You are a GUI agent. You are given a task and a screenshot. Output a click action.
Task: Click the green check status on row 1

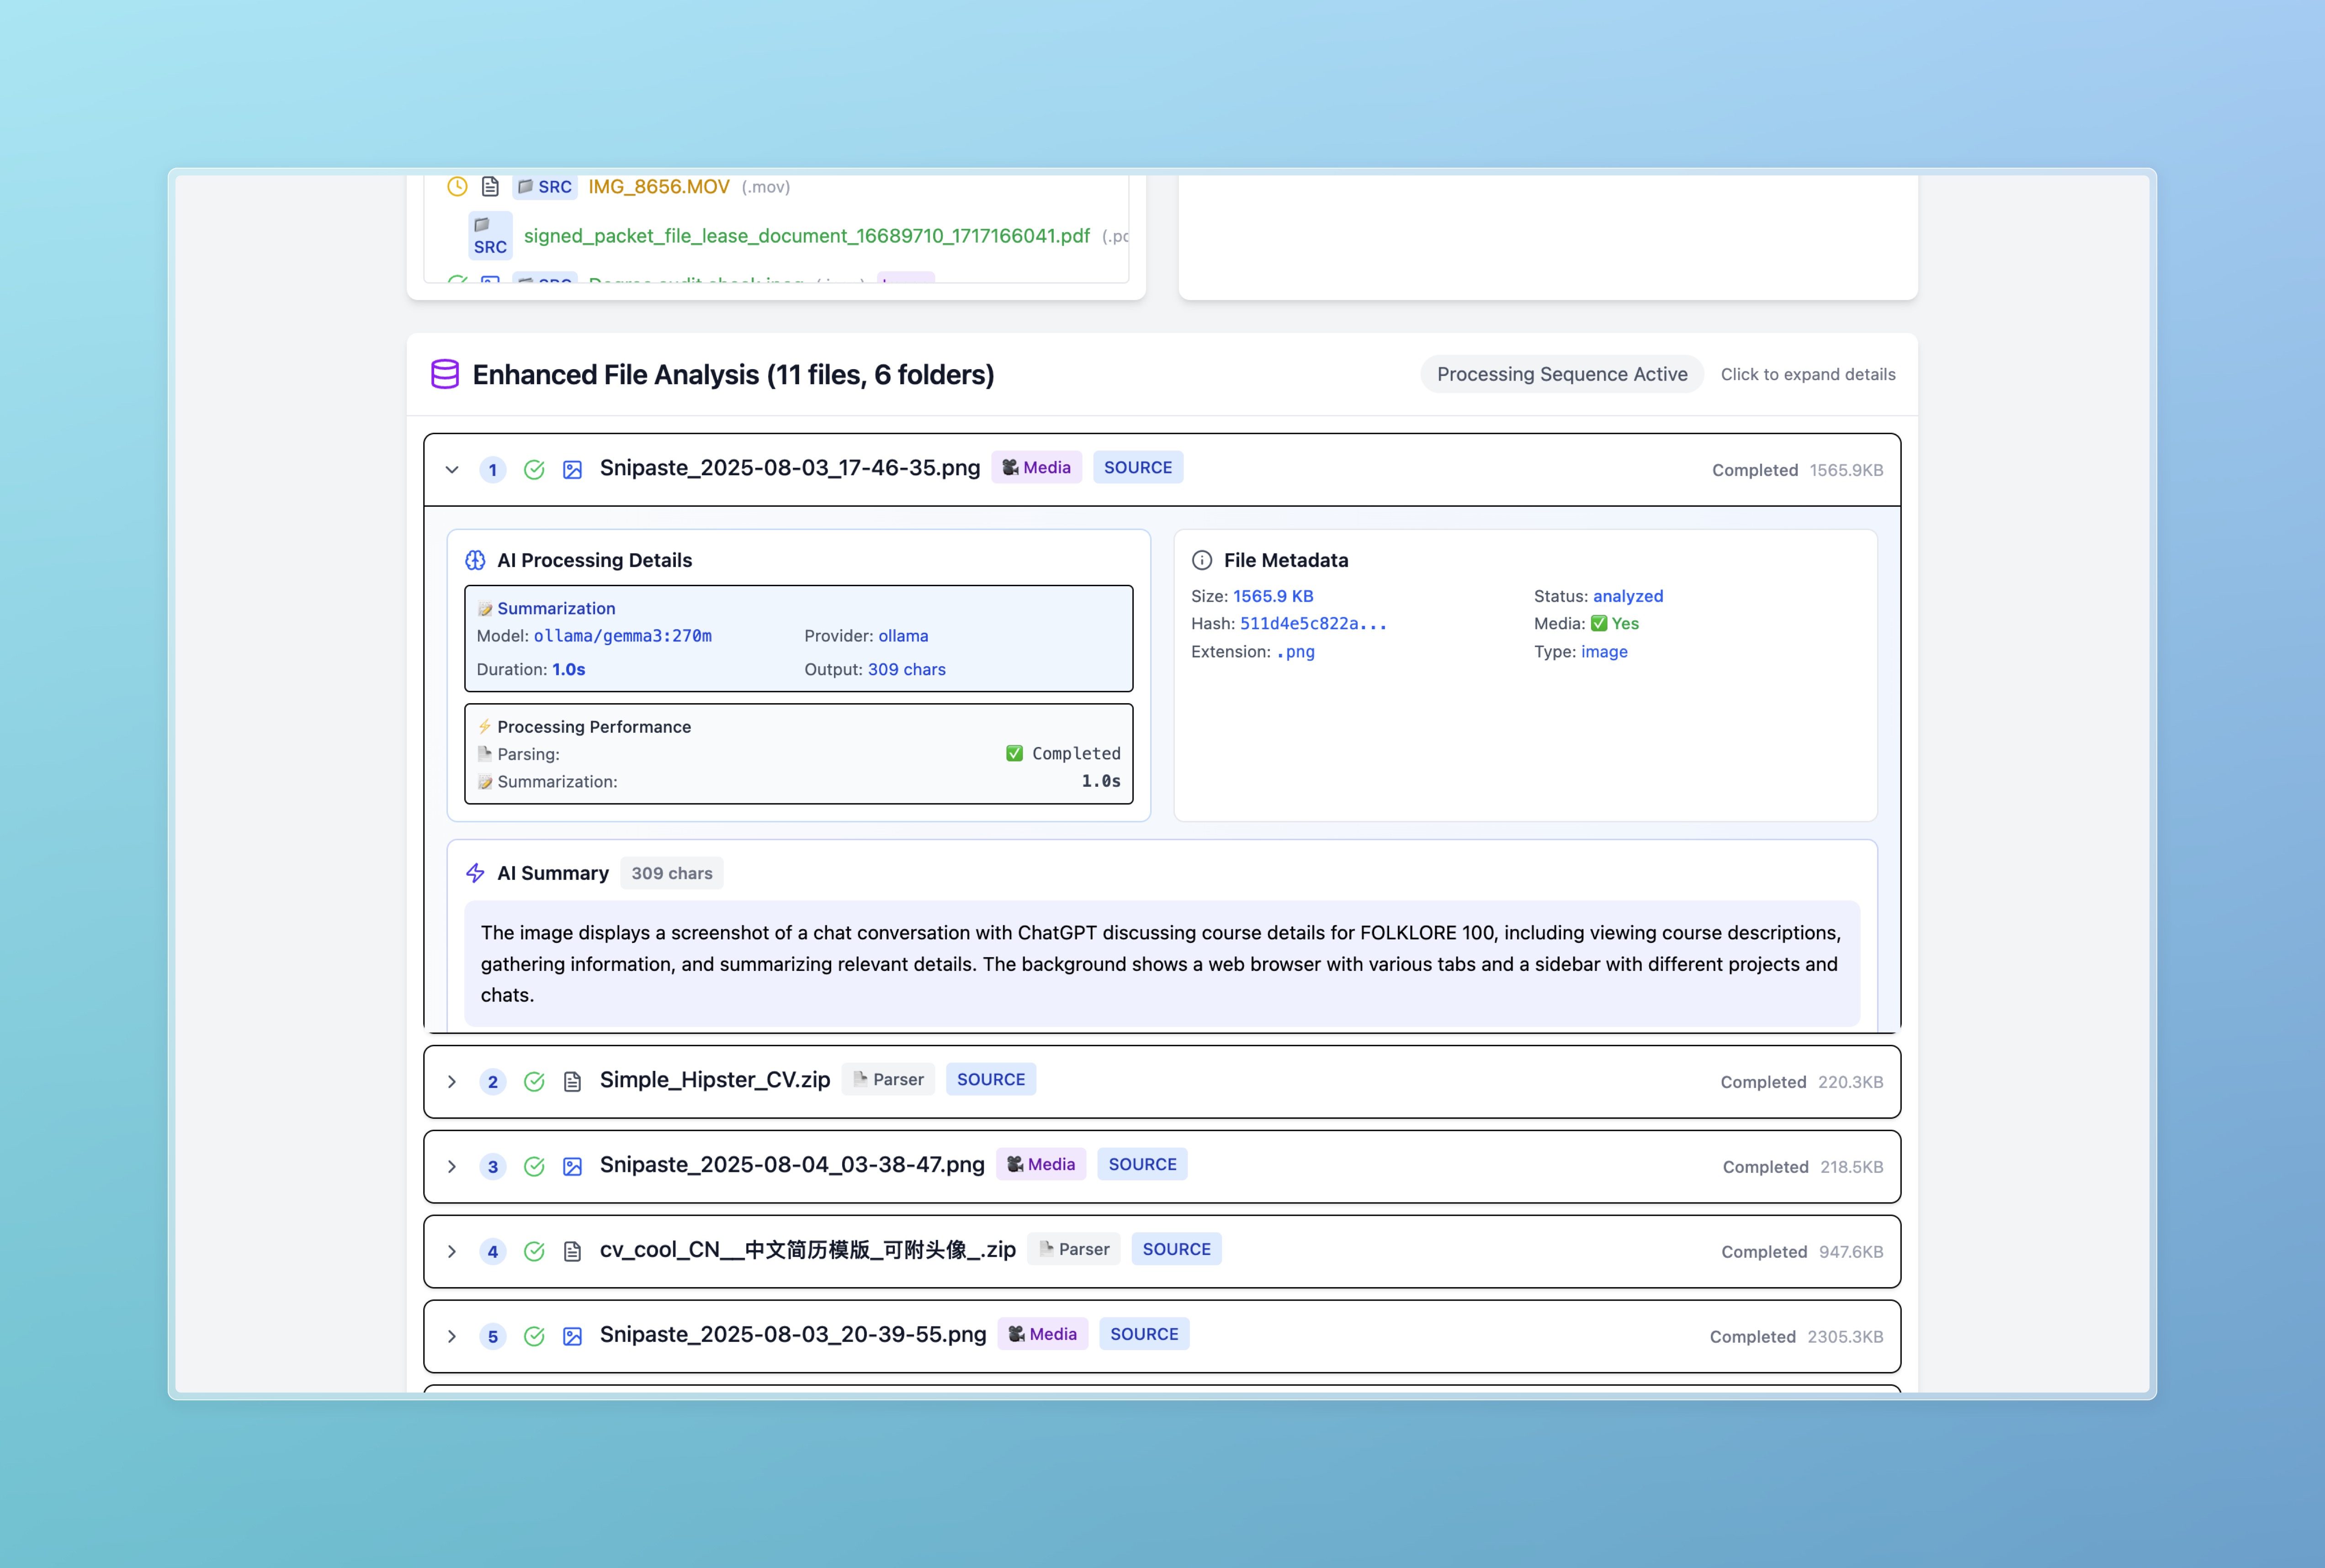534,470
